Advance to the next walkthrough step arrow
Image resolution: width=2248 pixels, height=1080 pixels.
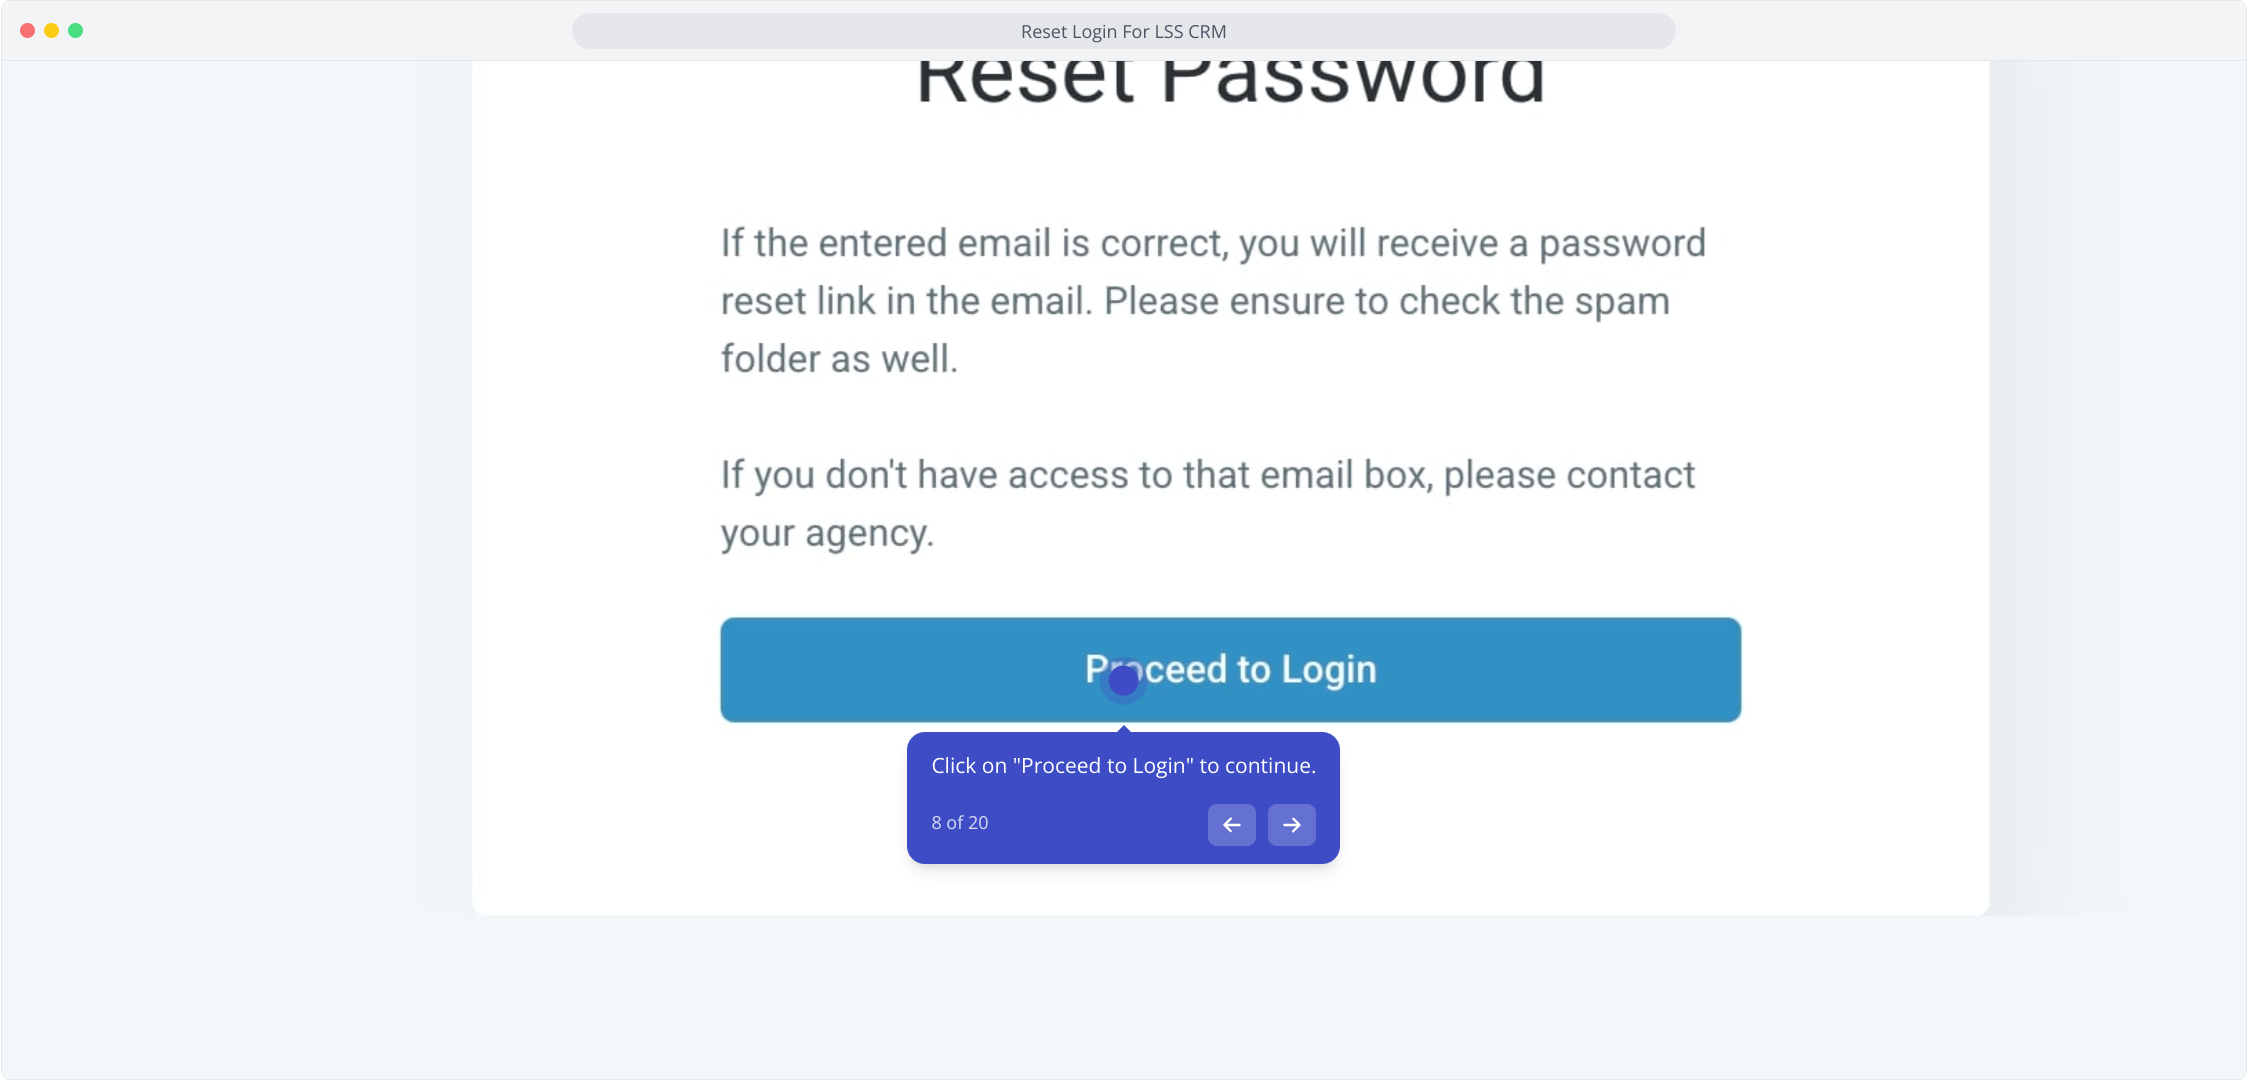coord(1291,825)
